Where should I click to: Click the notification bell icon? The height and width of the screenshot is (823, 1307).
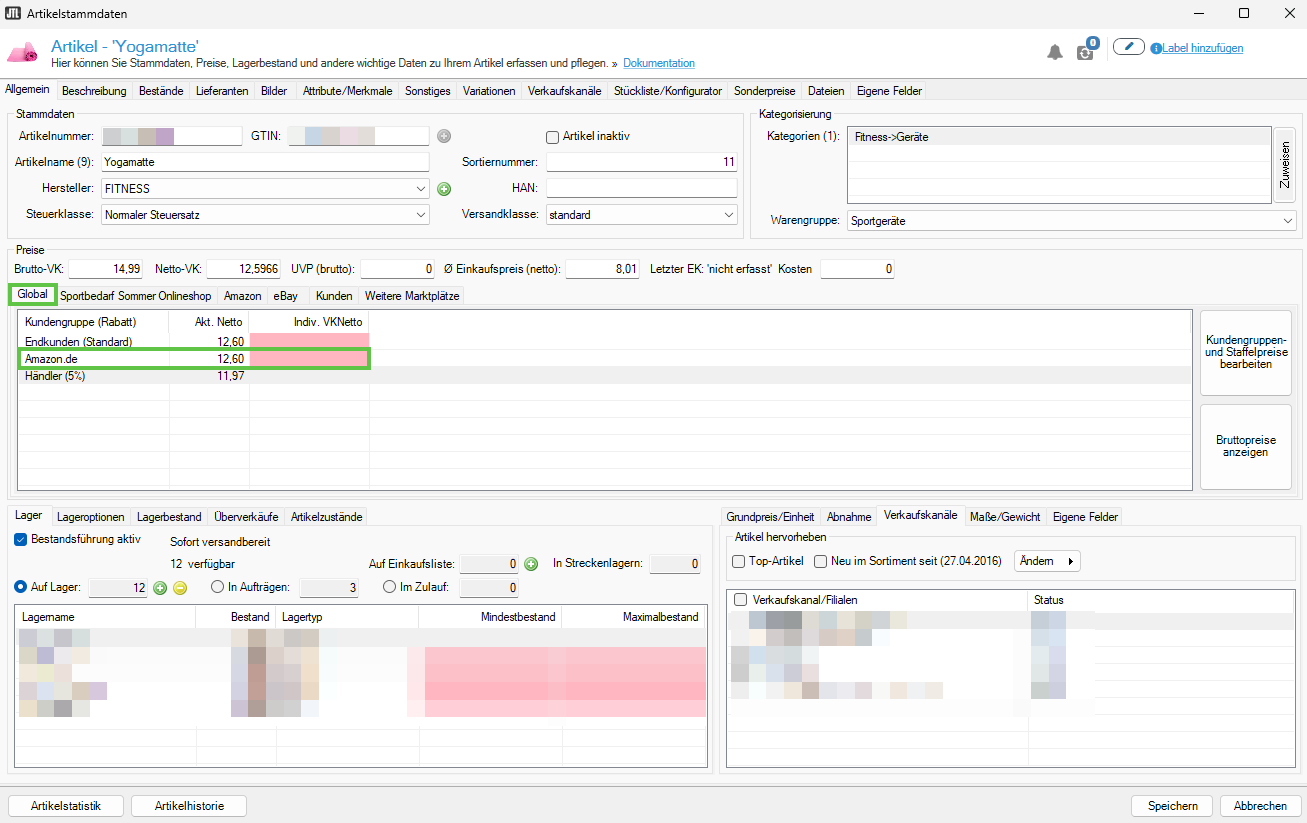pos(1055,52)
